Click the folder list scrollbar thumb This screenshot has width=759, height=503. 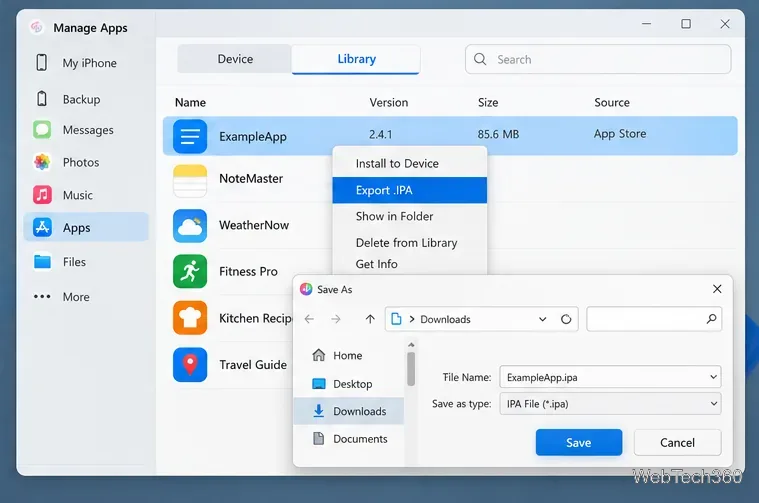tap(411, 369)
